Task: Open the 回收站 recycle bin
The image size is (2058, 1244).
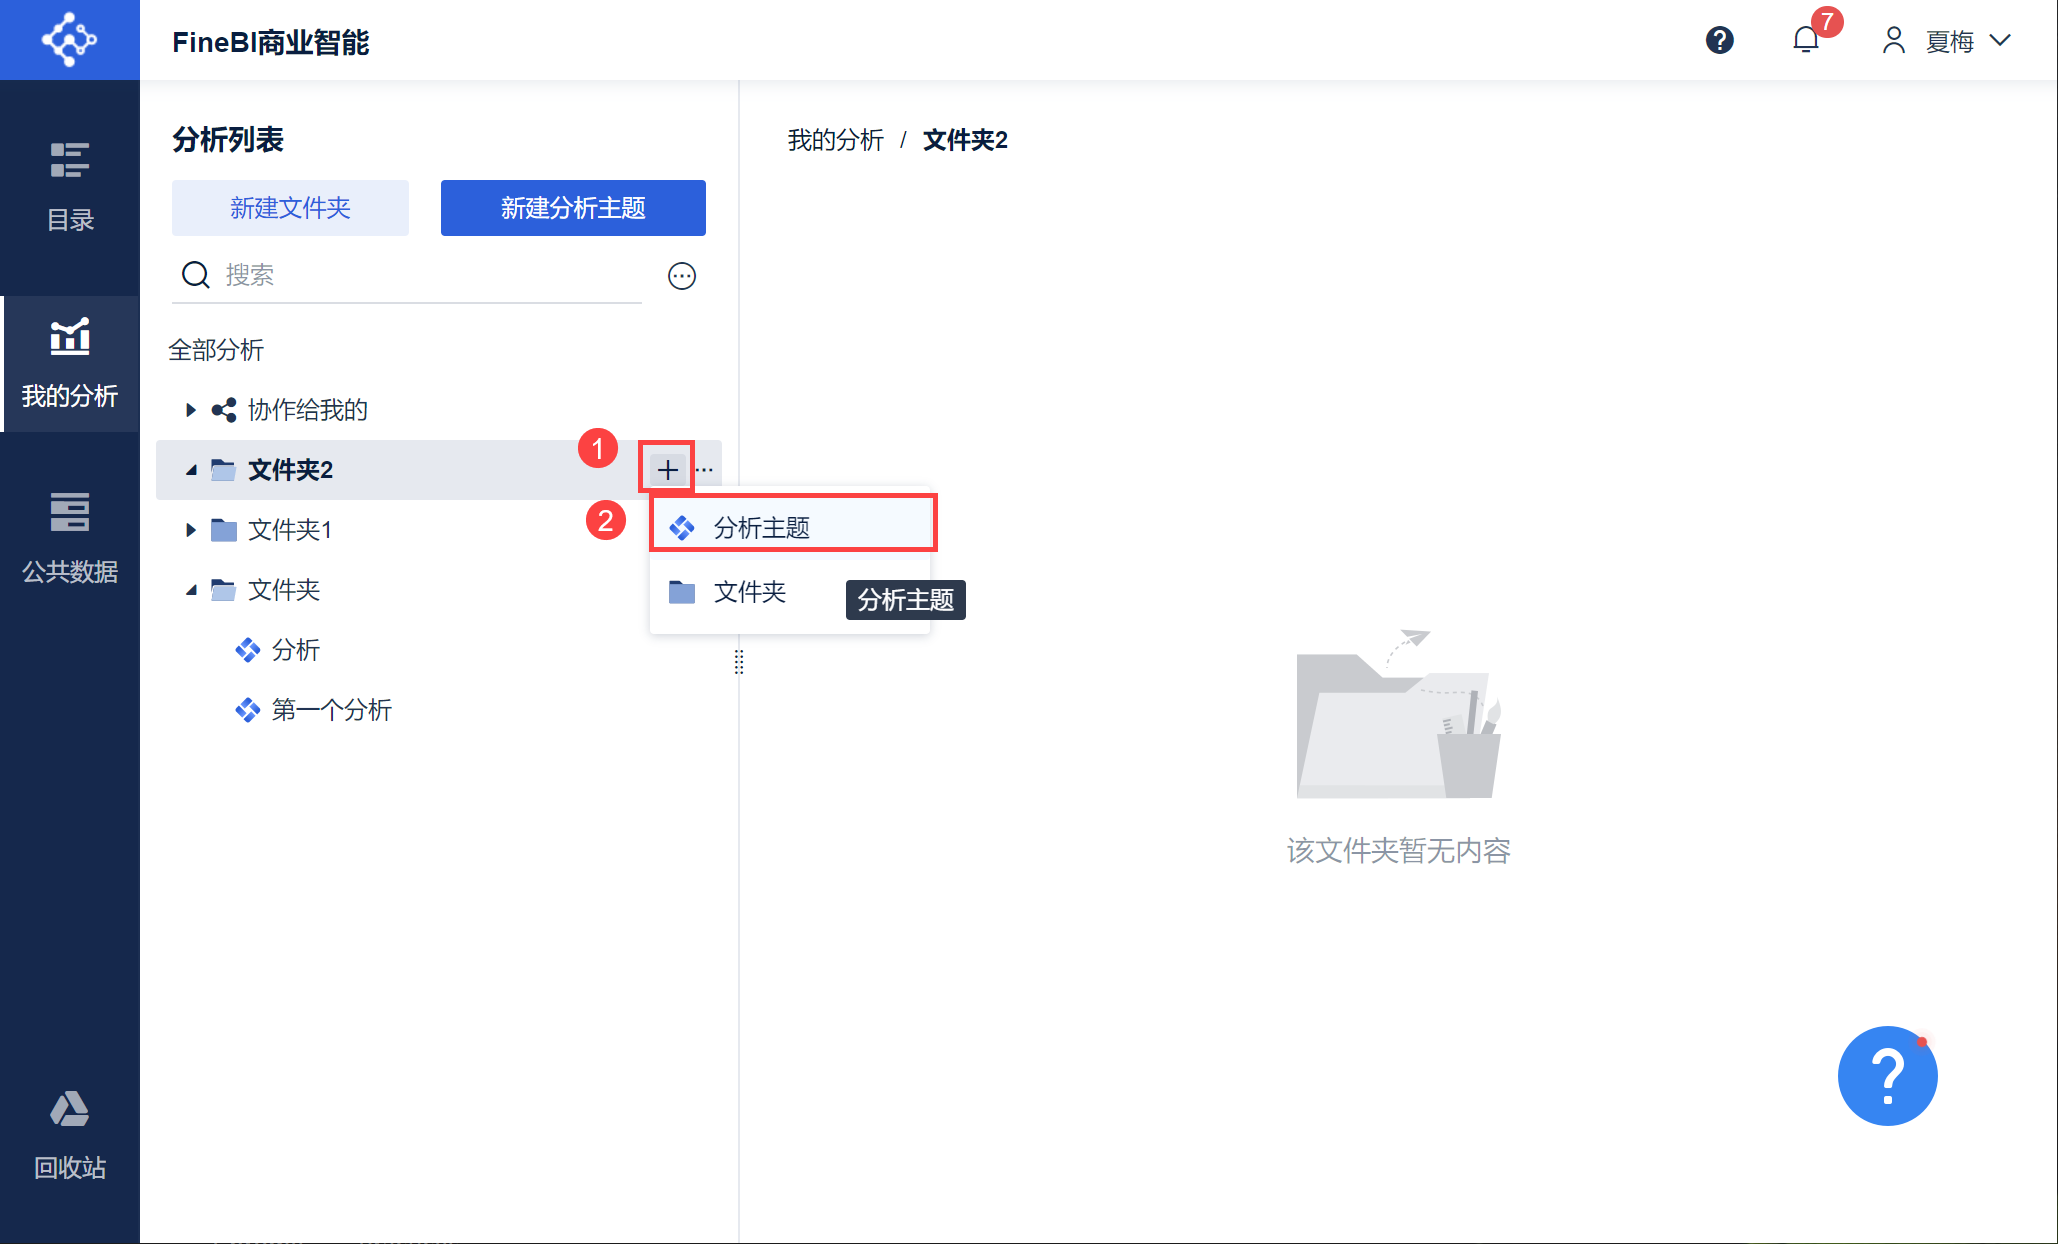Action: [x=70, y=1136]
